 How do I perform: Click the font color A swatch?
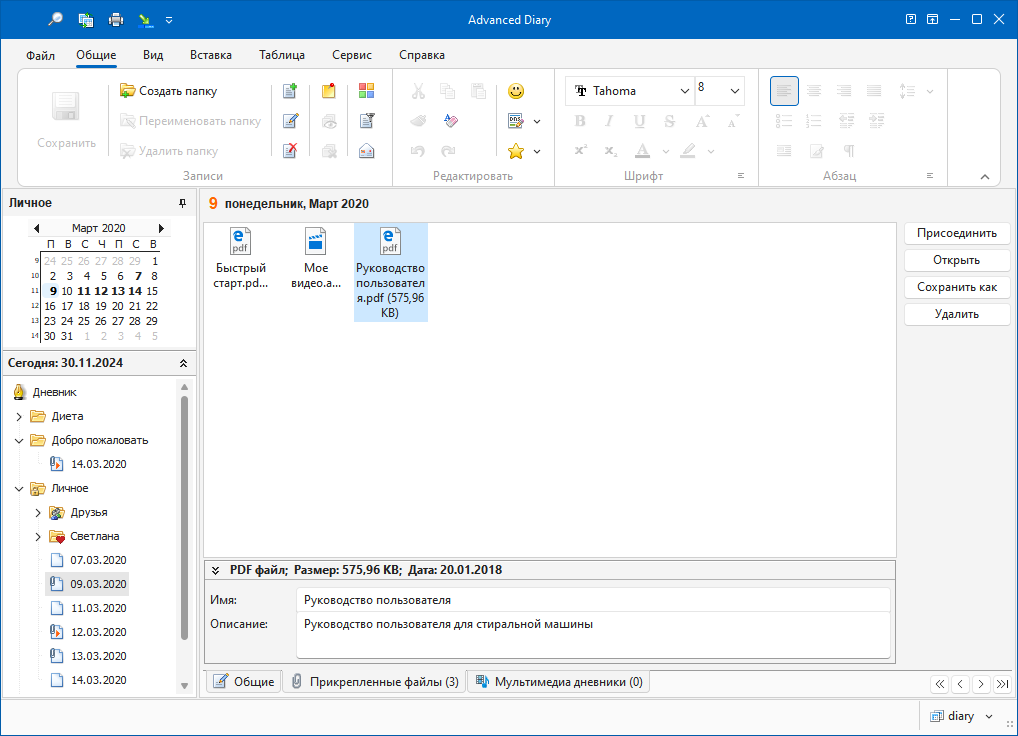643,151
